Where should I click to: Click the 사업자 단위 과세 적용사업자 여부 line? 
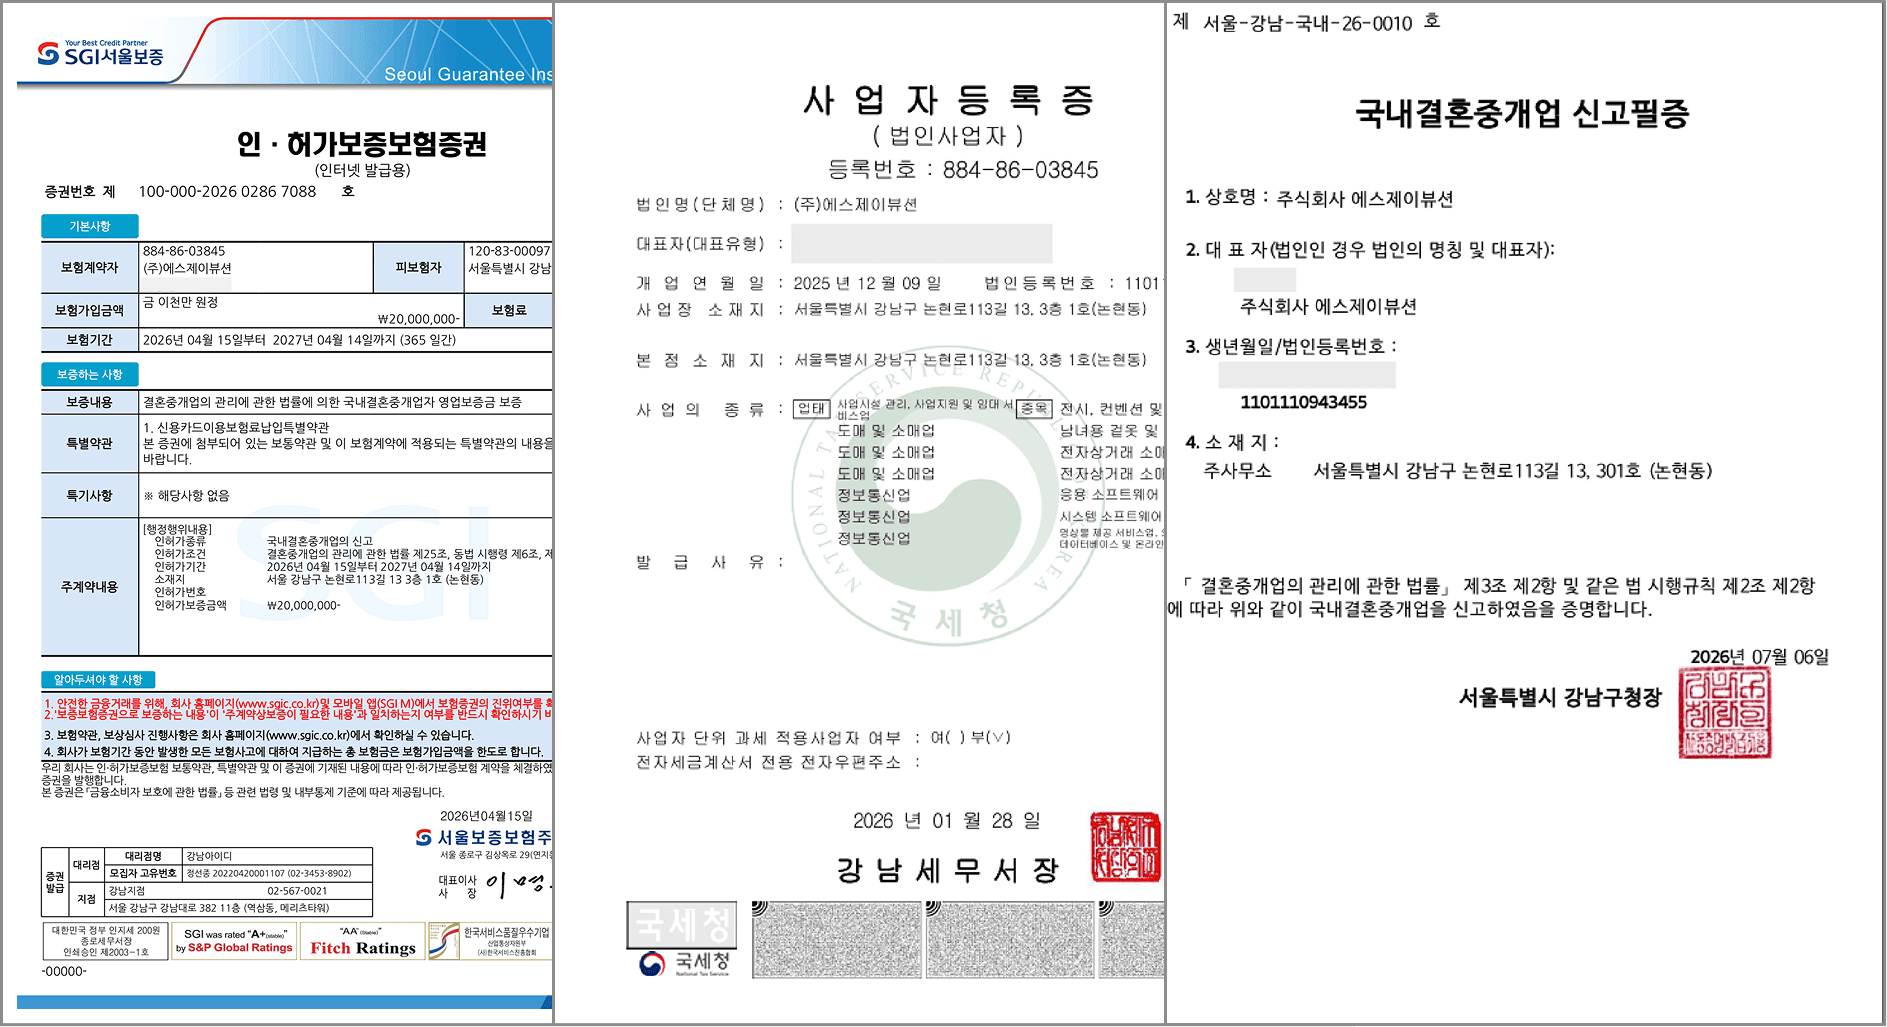tap(824, 738)
